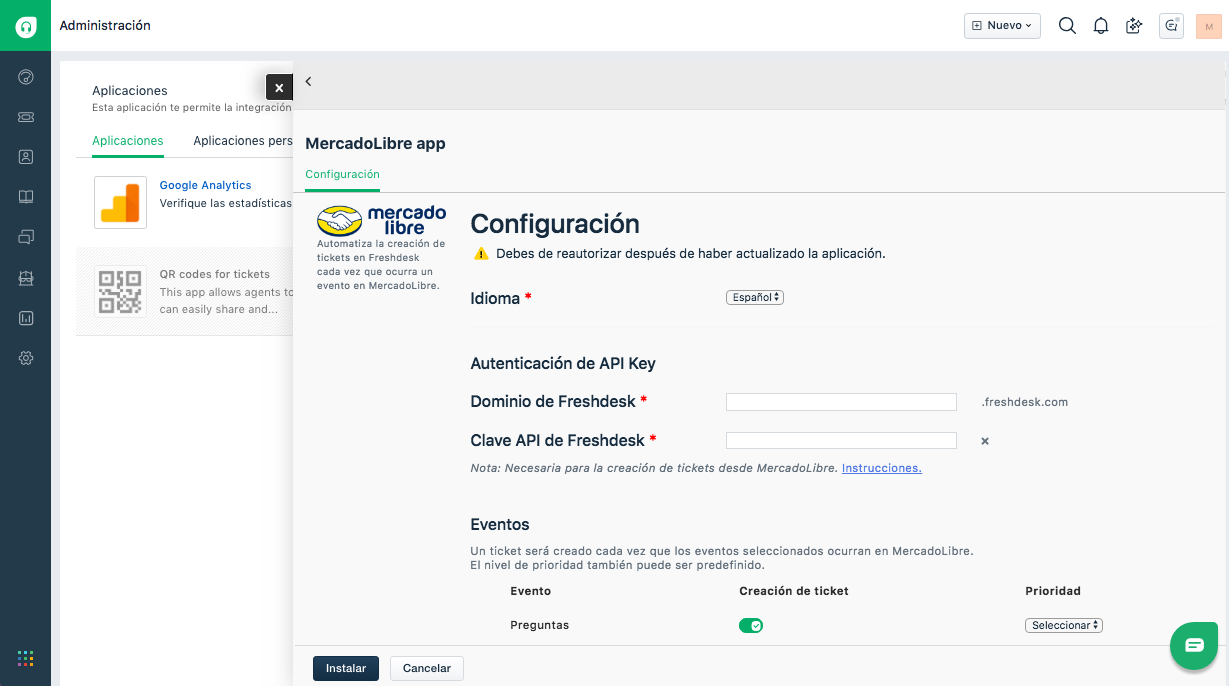Focus the Dominio de Freshdesk field

pos(841,402)
